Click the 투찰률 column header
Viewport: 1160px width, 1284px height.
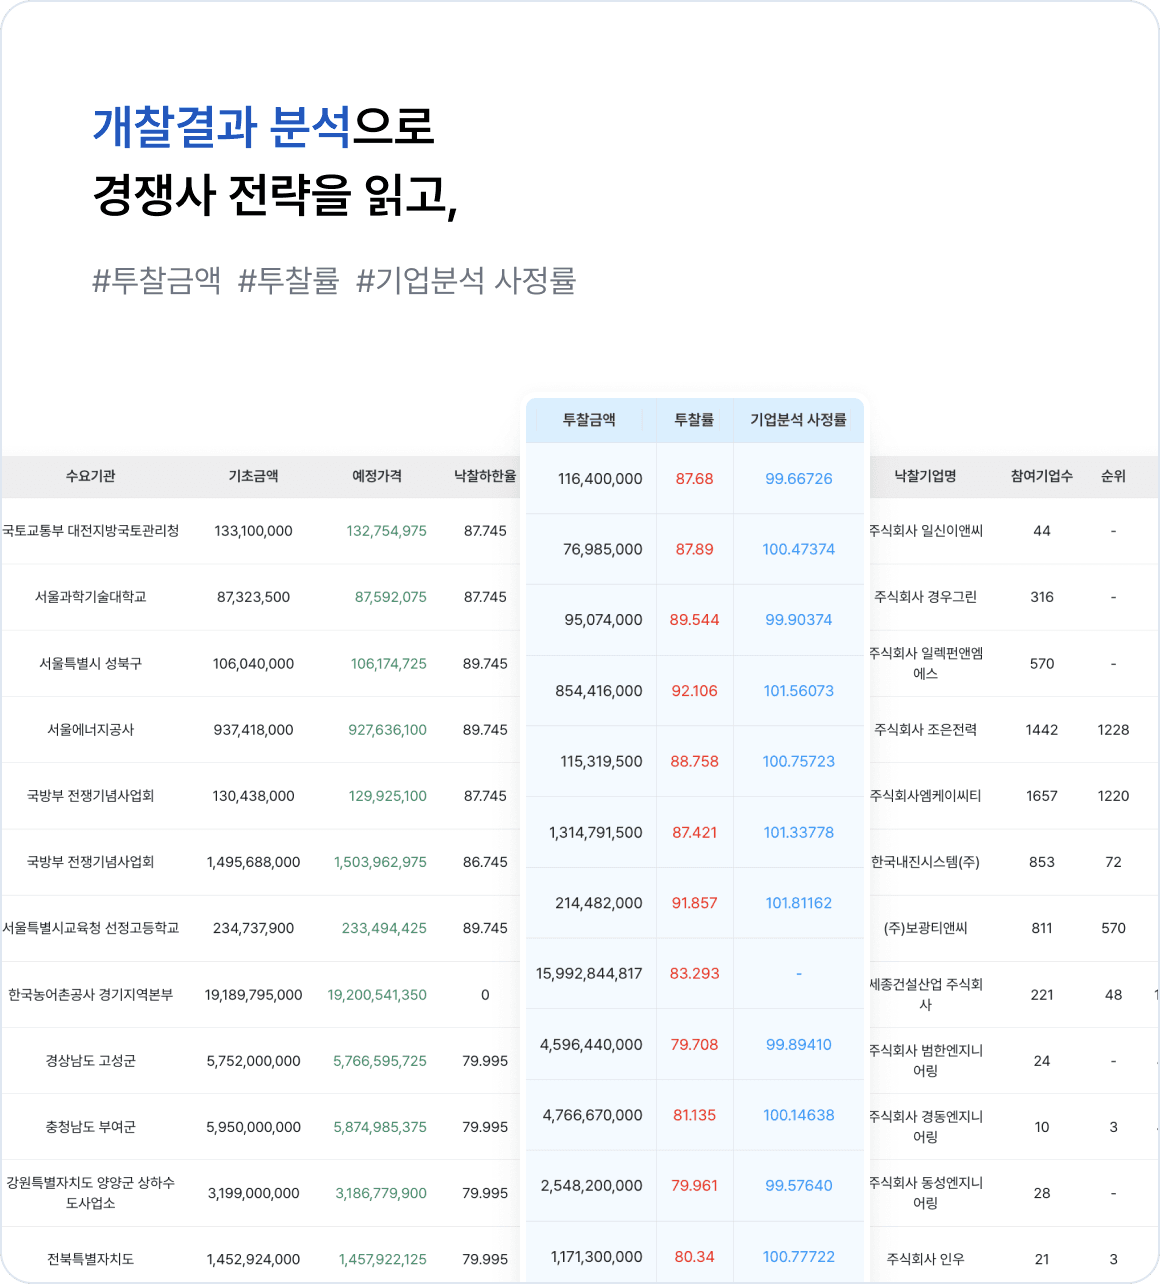[694, 420]
